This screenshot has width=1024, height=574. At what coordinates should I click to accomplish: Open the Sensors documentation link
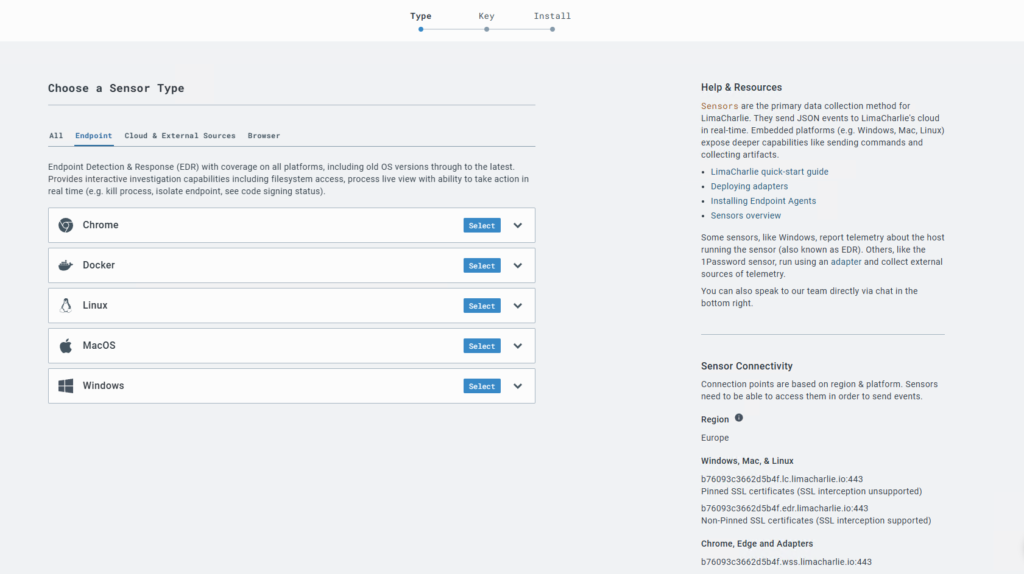[719, 106]
